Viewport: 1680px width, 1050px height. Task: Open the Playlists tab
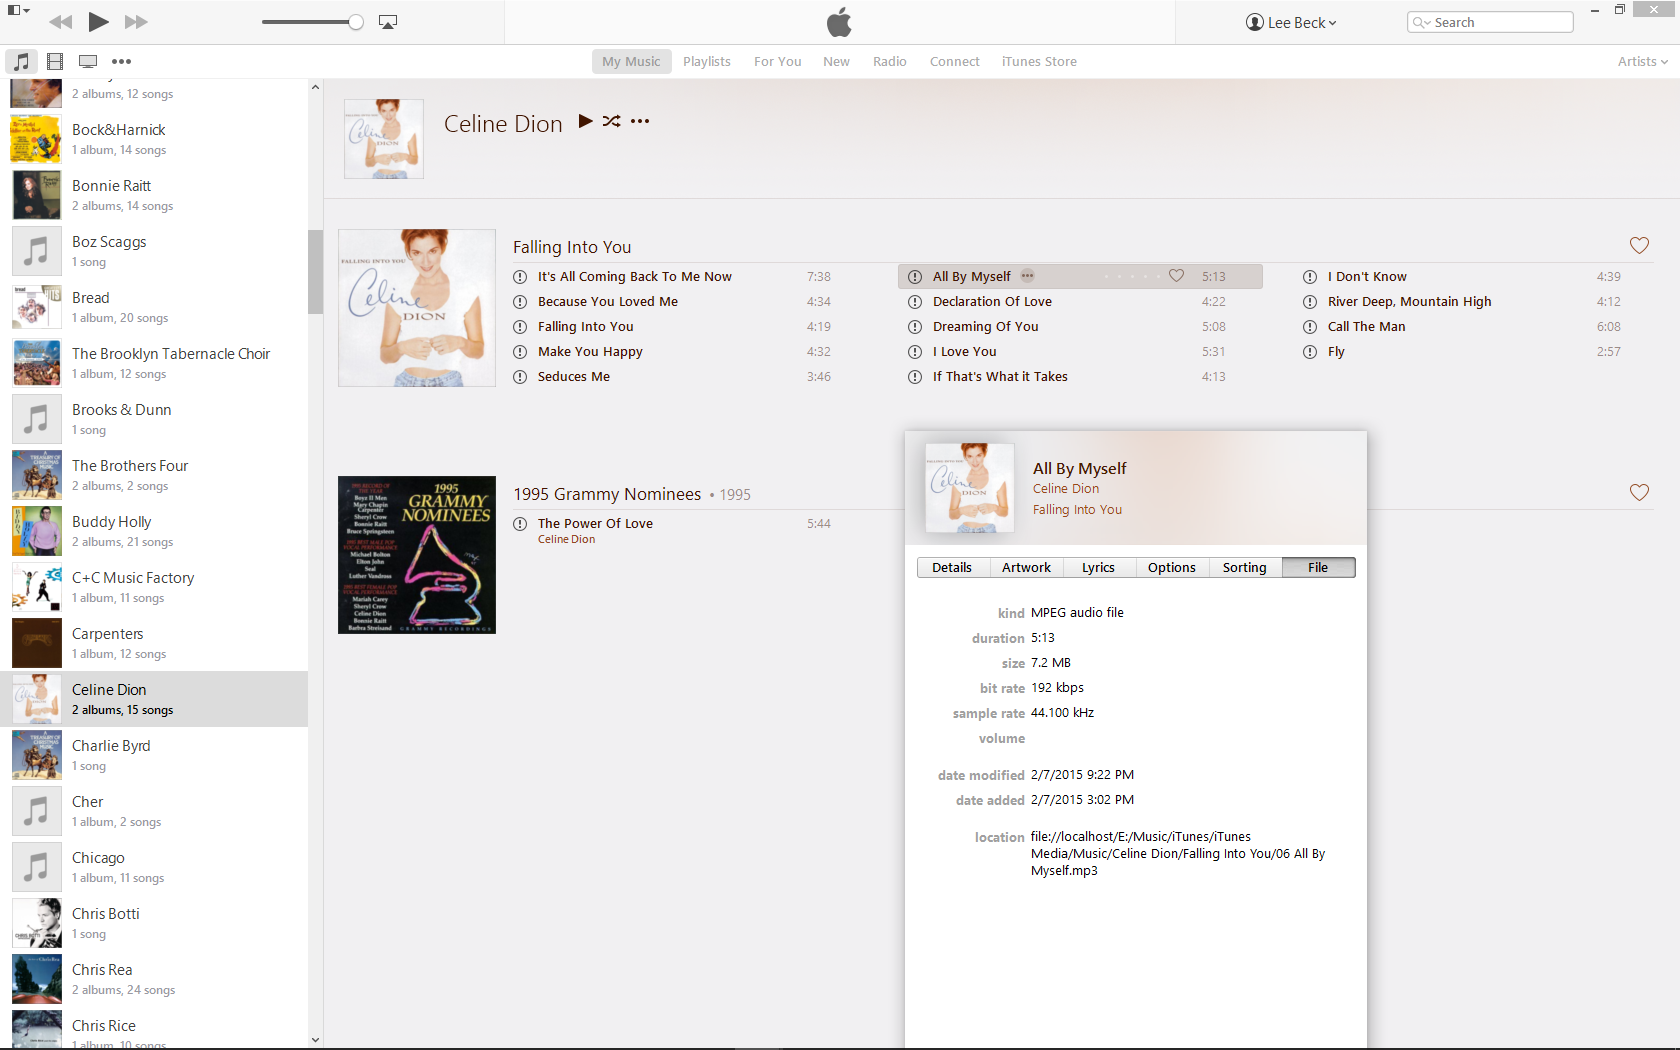pyautogui.click(x=707, y=62)
